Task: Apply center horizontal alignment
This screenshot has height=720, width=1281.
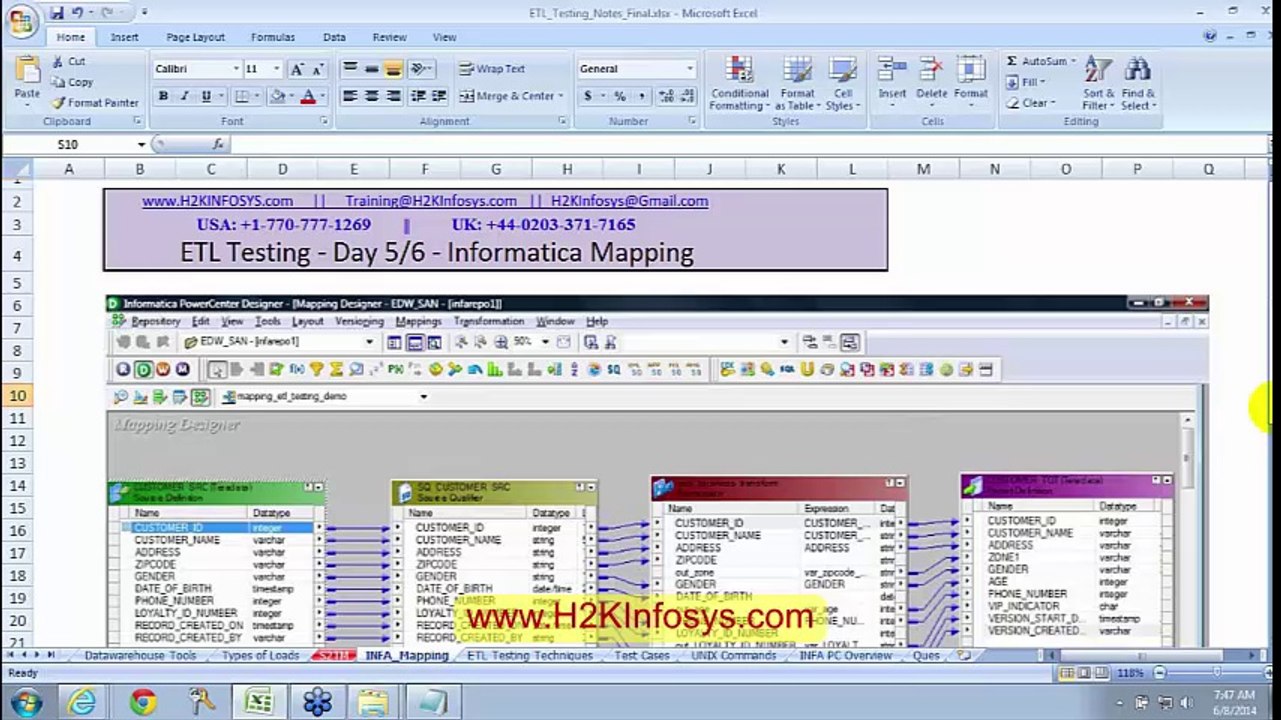Action: click(x=371, y=96)
